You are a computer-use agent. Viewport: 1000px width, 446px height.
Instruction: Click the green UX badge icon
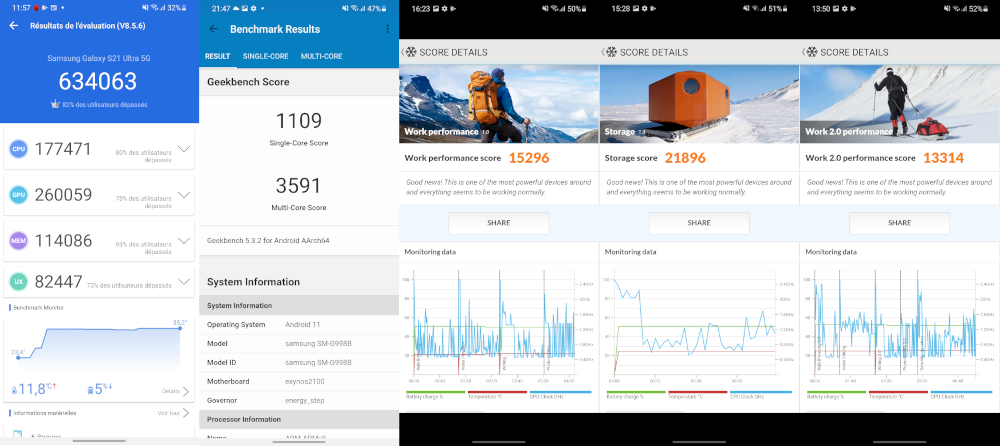(x=18, y=281)
